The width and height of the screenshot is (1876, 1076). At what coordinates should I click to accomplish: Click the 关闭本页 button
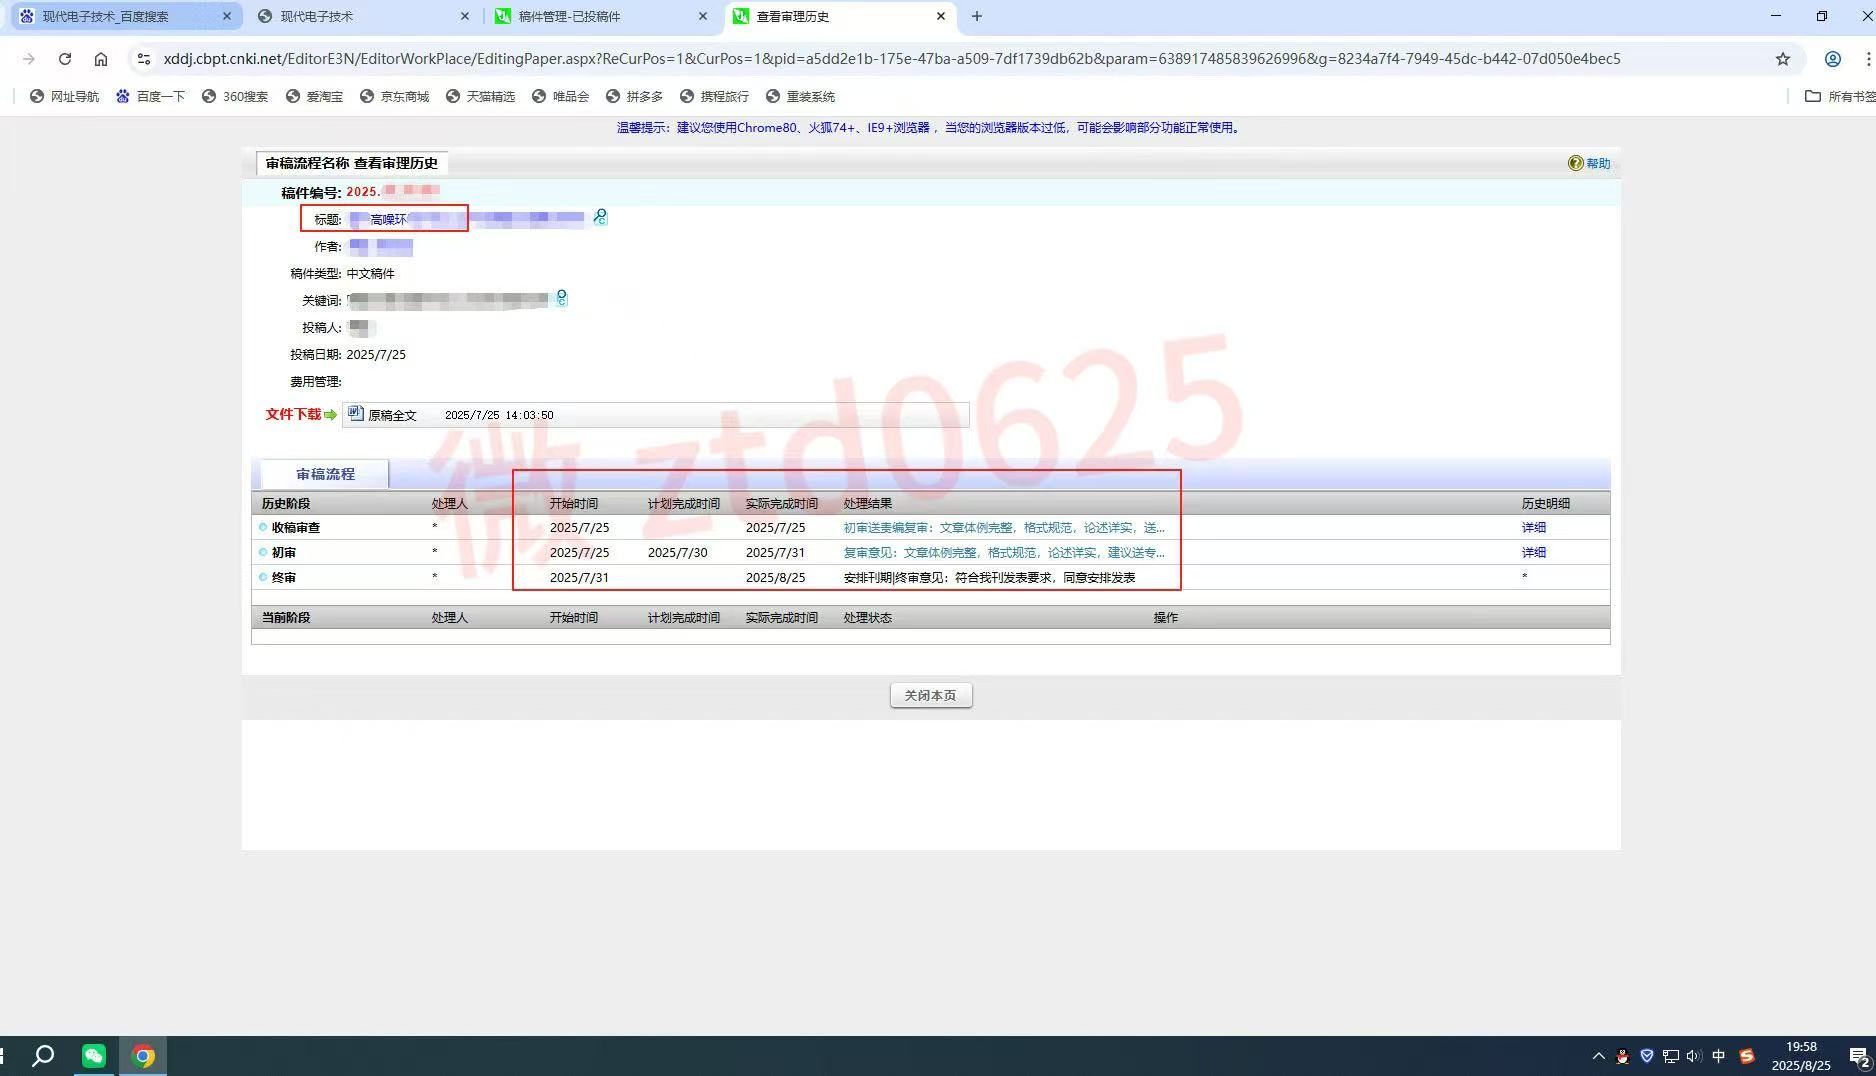[x=930, y=695]
